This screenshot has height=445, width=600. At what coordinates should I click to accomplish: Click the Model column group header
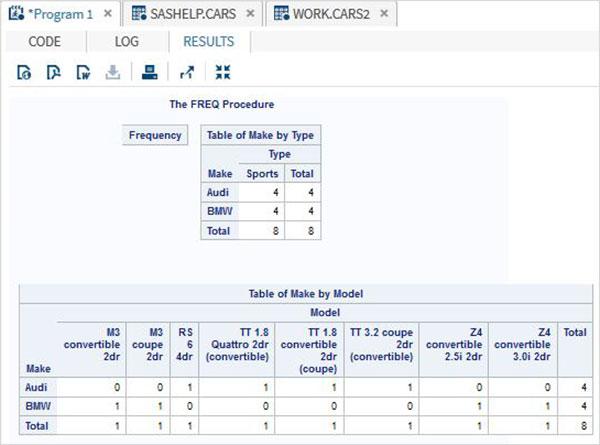pyautogui.click(x=325, y=313)
